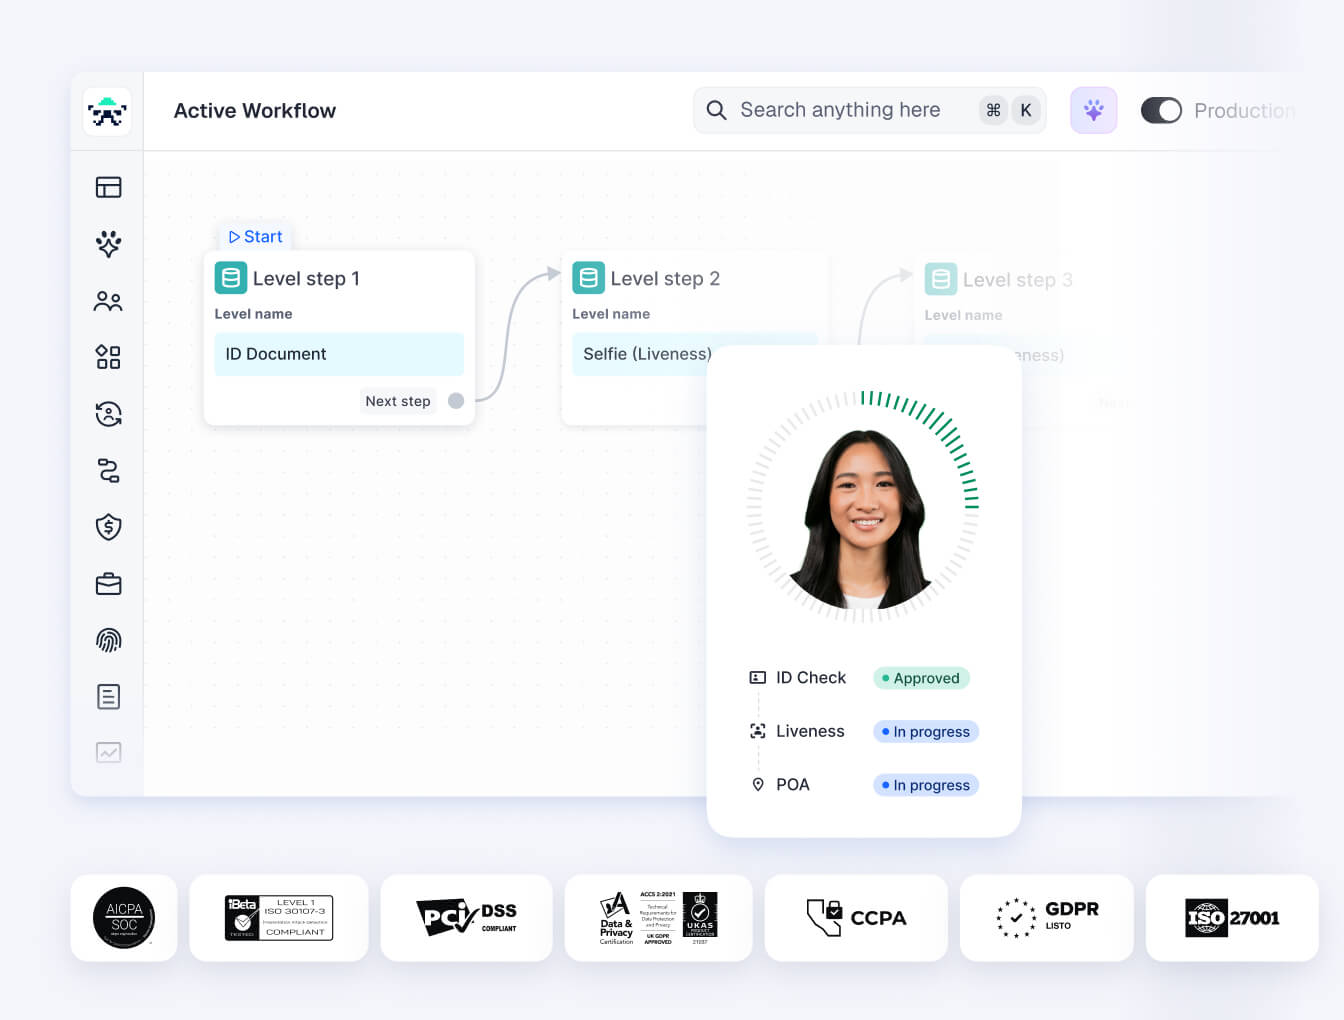
Task: Click the app logo in the sidebar
Action: click(x=107, y=111)
